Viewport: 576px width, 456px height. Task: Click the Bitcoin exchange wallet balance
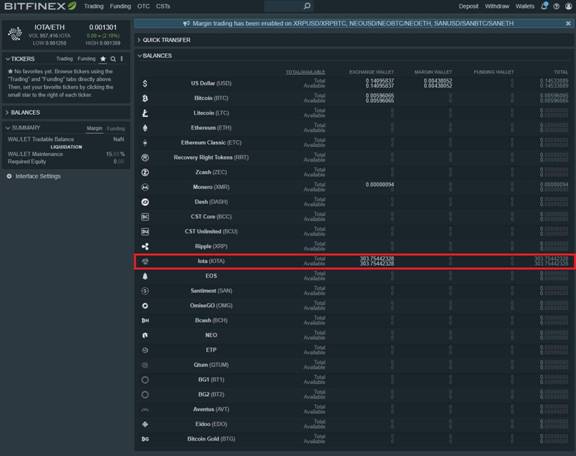[379, 98]
